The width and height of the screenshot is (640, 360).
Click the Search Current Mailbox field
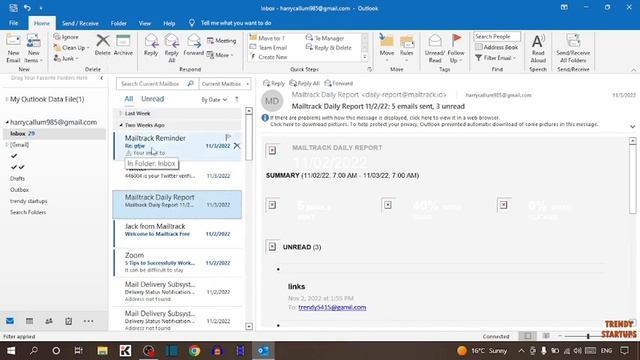(151, 84)
